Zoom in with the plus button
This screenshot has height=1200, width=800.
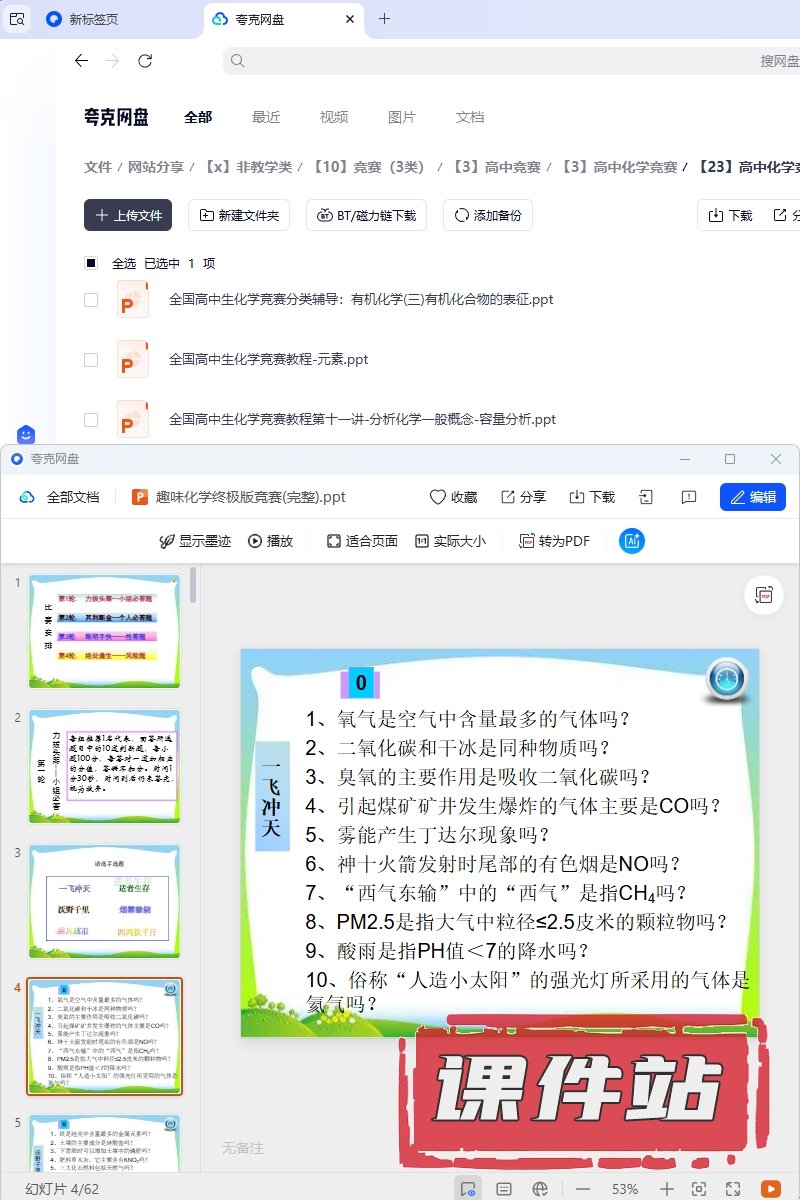pyautogui.click(x=667, y=1189)
